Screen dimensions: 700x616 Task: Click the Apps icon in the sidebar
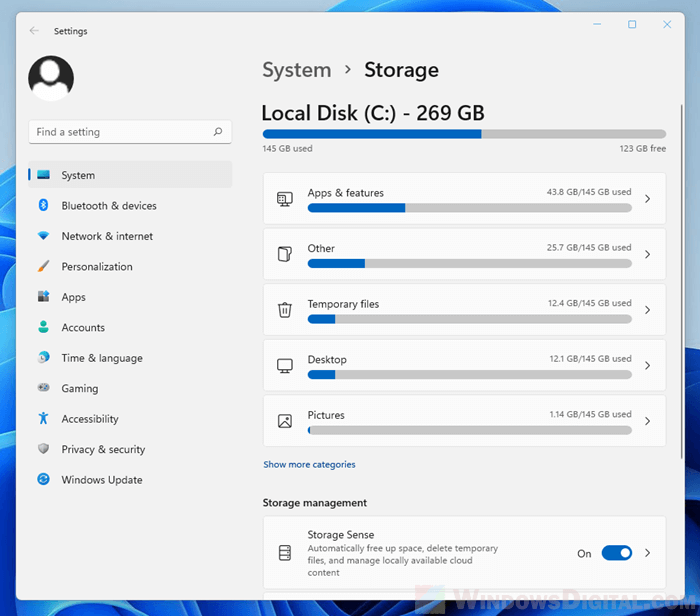43,296
